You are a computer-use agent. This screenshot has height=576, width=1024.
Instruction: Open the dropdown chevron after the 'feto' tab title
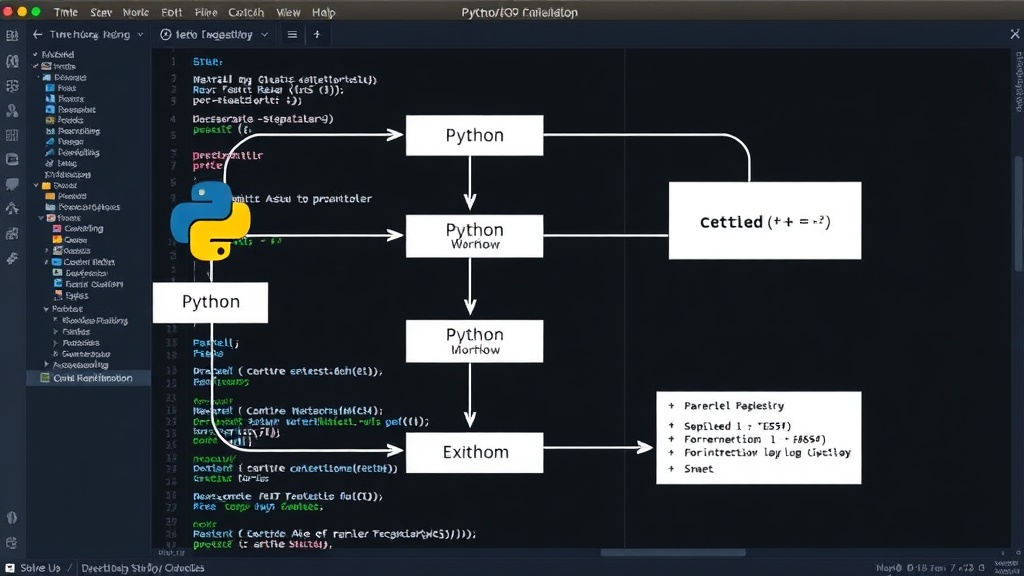pos(264,35)
